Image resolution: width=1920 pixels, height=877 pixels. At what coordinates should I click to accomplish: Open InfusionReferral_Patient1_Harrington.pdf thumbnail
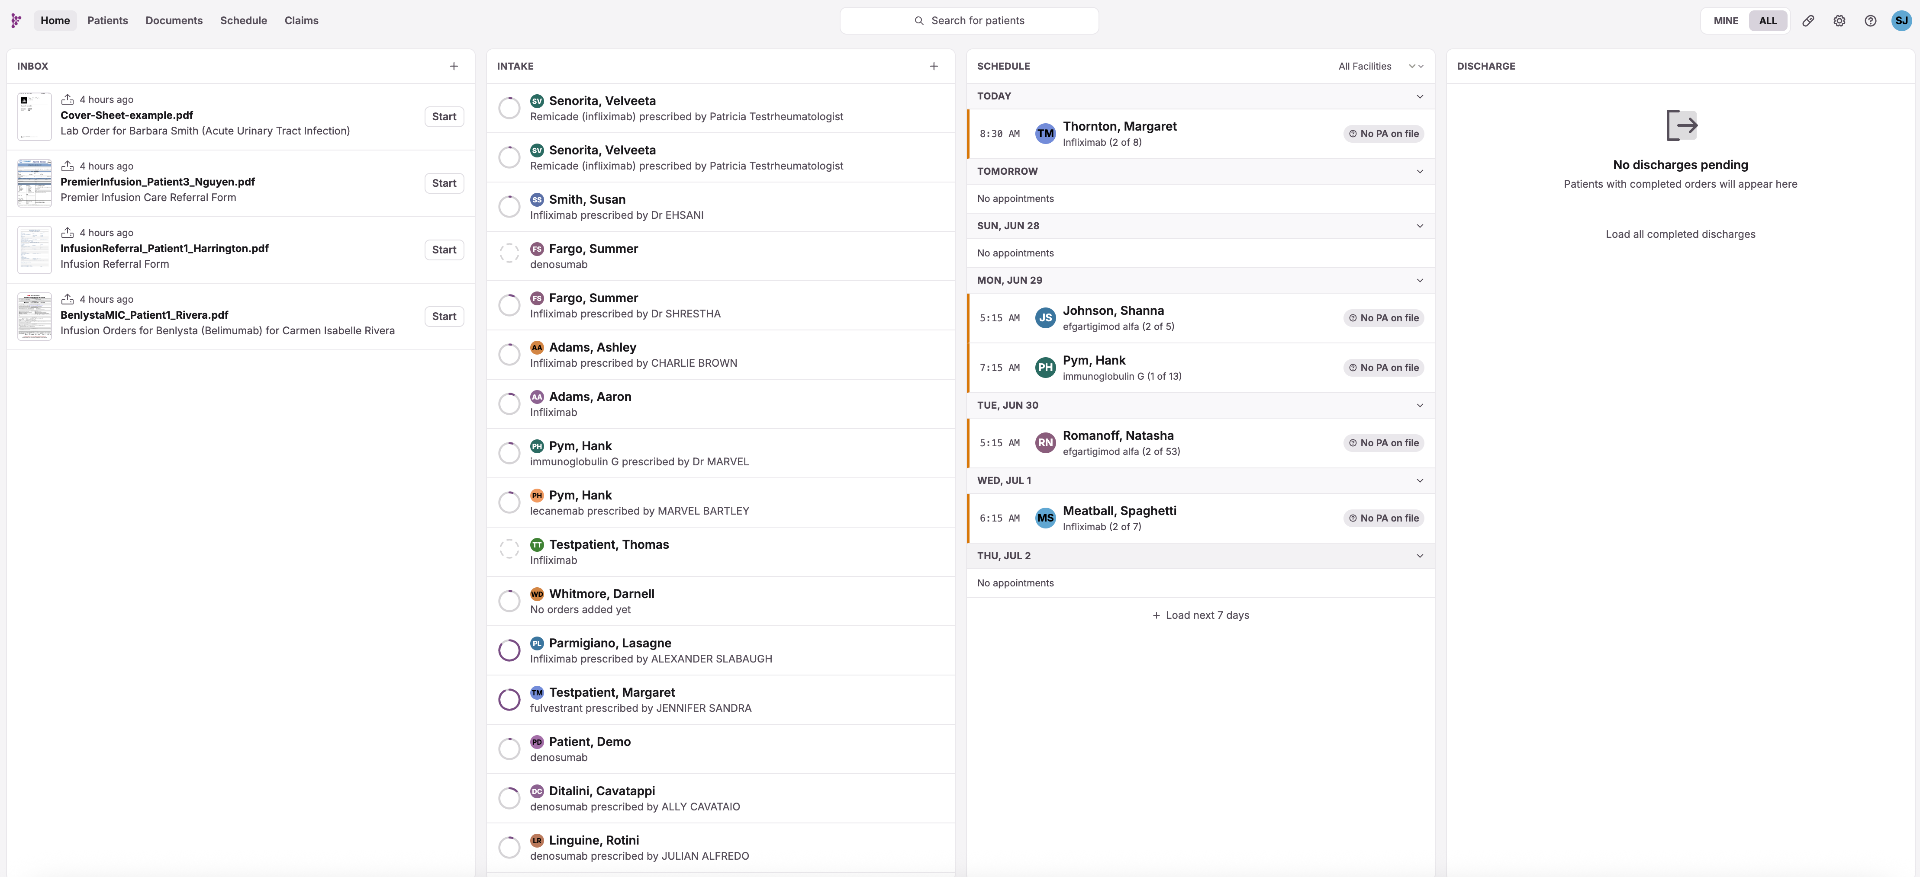click(34, 250)
